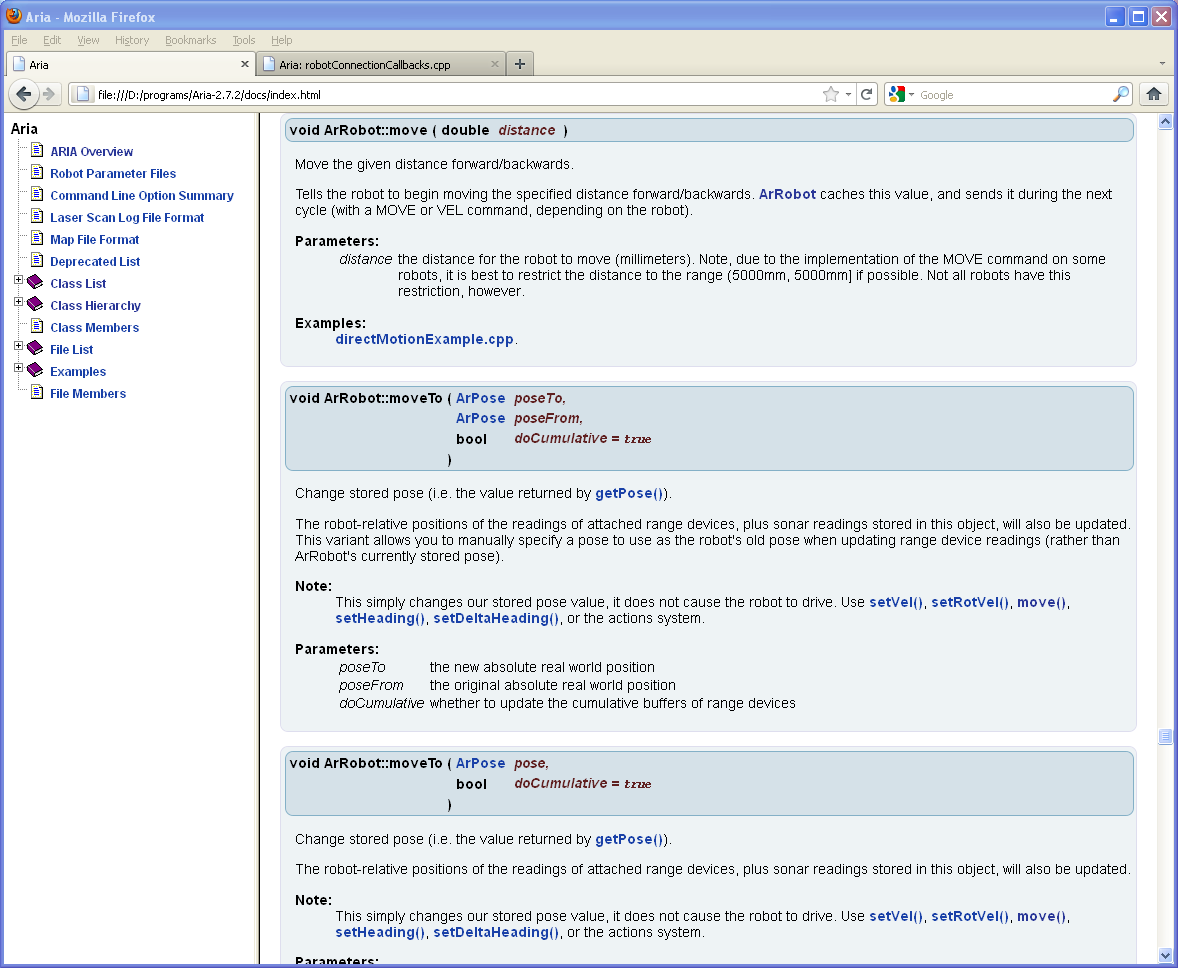Open the Robot Parameter Files link
1178x968 pixels.
tap(112, 174)
